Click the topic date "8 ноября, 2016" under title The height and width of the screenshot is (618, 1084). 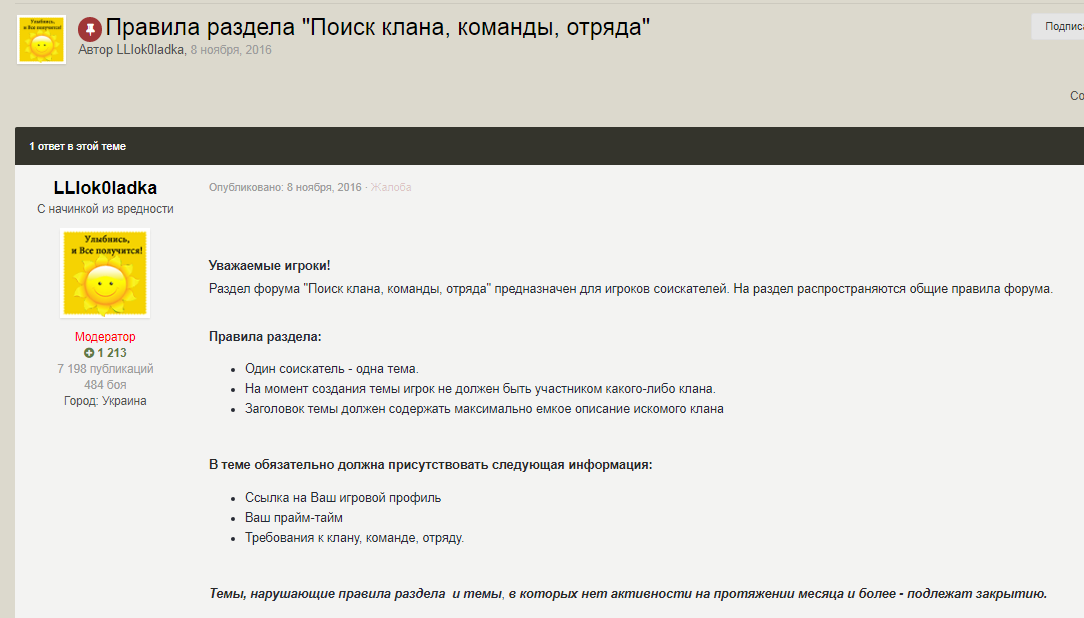pyautogui.click(x=231, y=50)
